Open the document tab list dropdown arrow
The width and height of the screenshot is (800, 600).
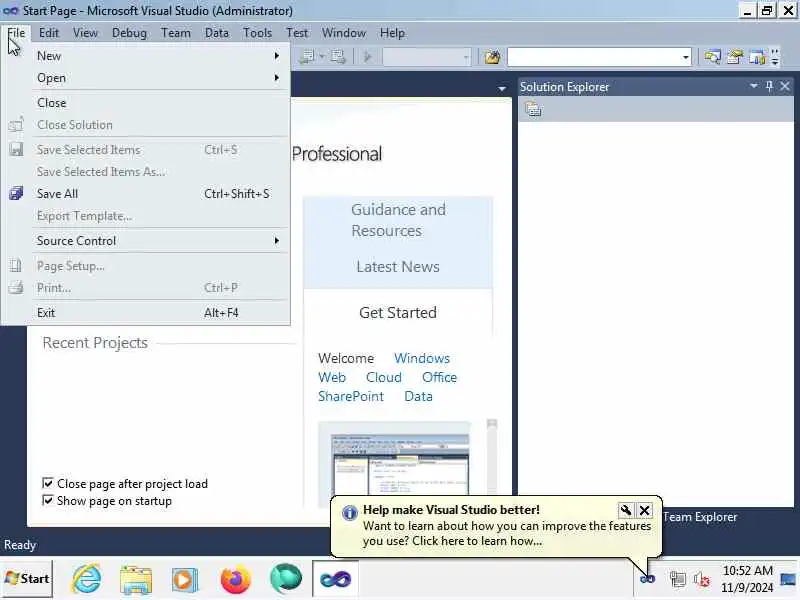coord(502,89)
